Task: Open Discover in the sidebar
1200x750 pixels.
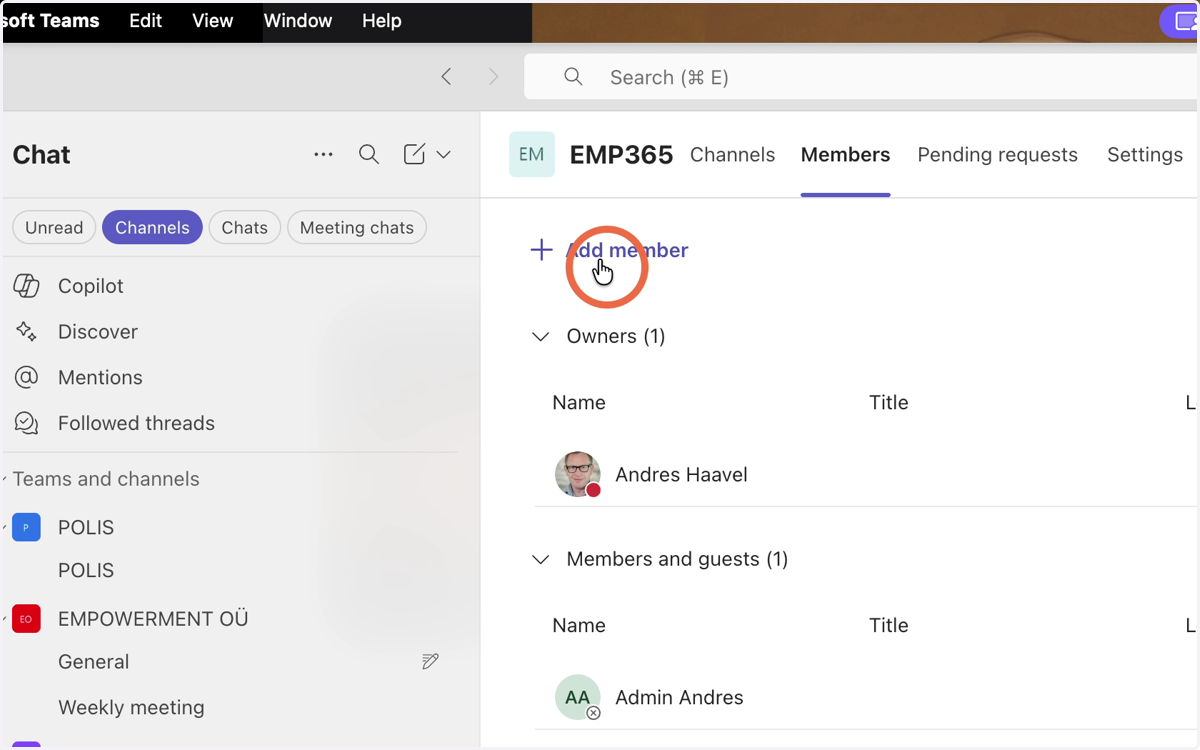Action: coord(98,332)
